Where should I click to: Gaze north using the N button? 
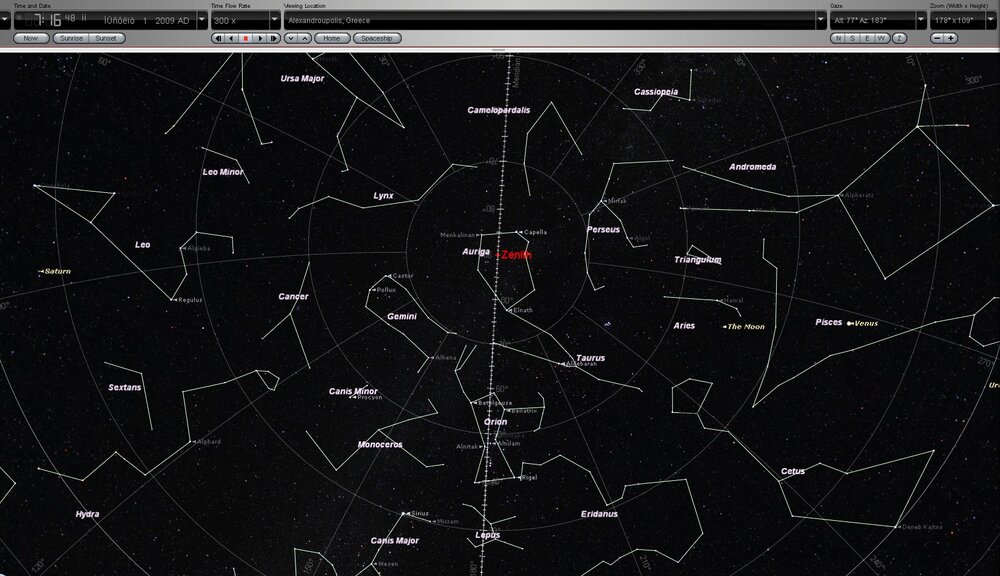pyautogui.click(x=838, y=38)
